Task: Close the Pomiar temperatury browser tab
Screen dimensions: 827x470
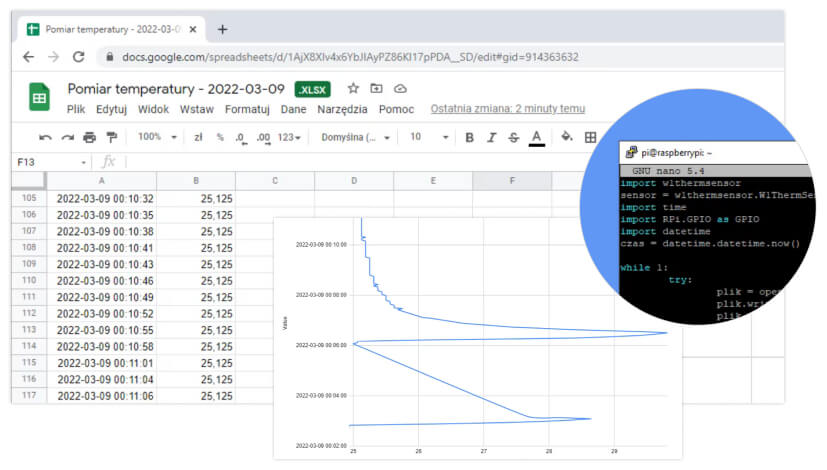Action: point(193,30)
